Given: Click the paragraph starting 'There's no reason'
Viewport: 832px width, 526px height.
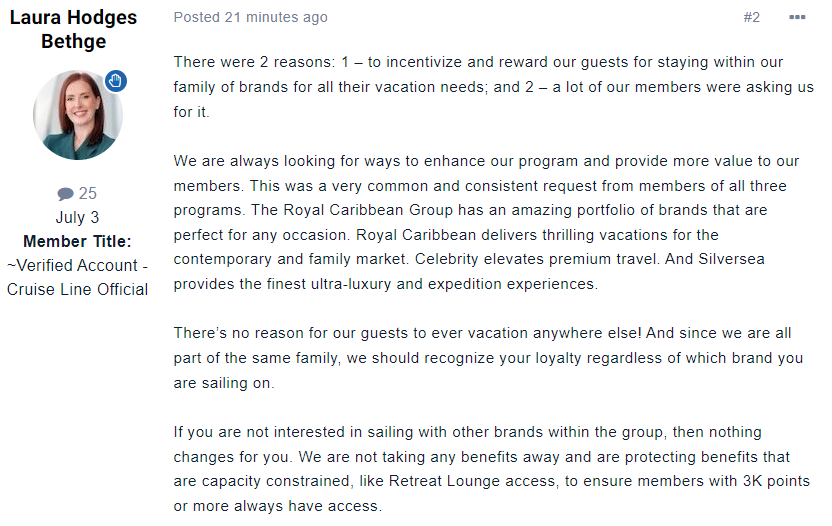Looking at the screenshot, I should coord(488,358).
